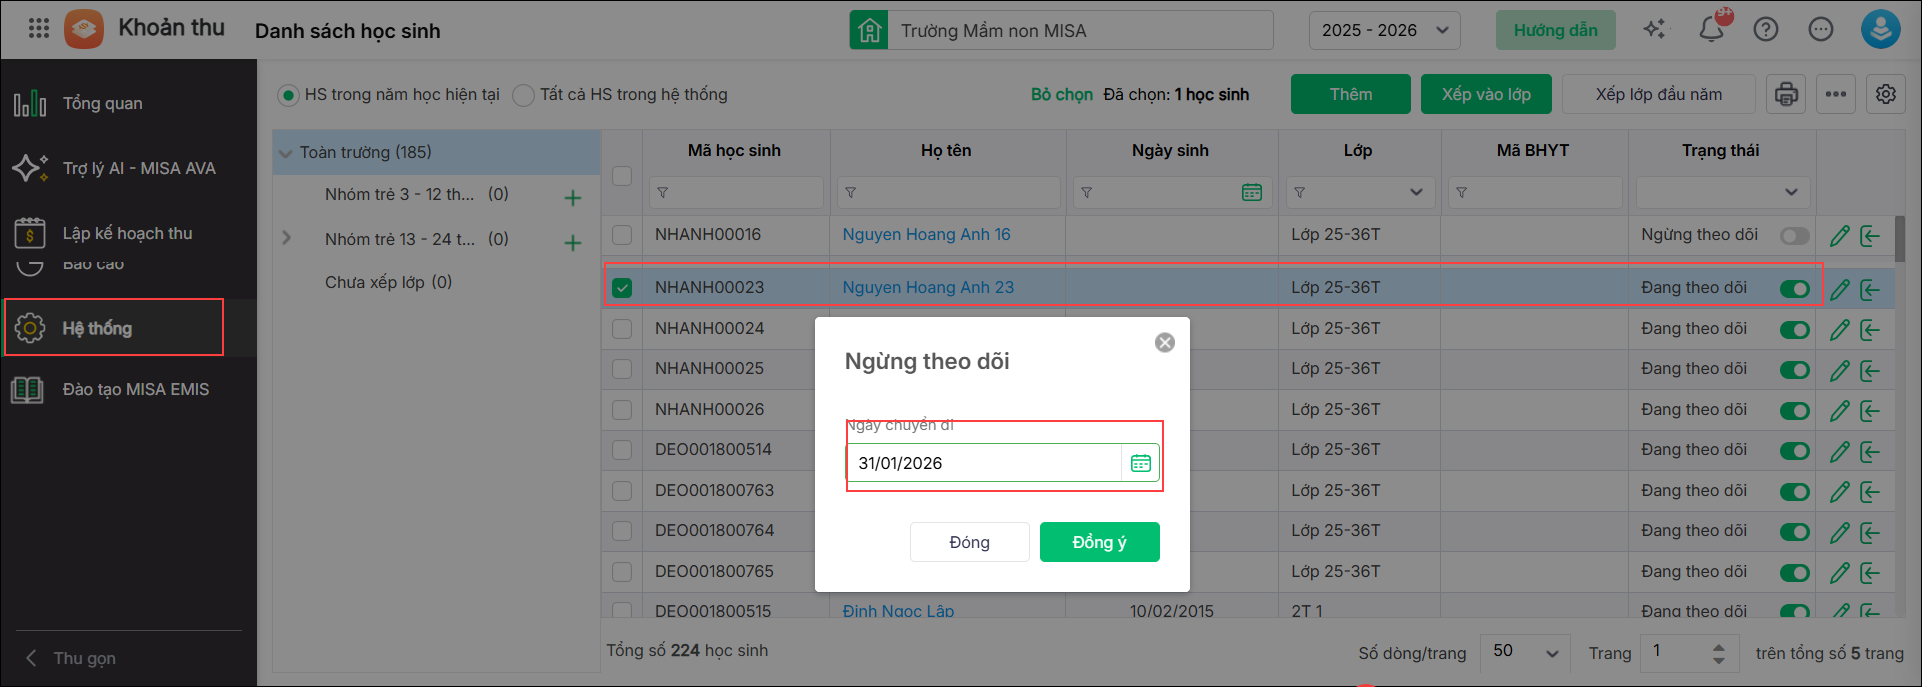This screenshot has height=687, width=1922.
Task: Open Trợ lý AI - MISA AVA in the sidebar
Action: click(128, 168)
